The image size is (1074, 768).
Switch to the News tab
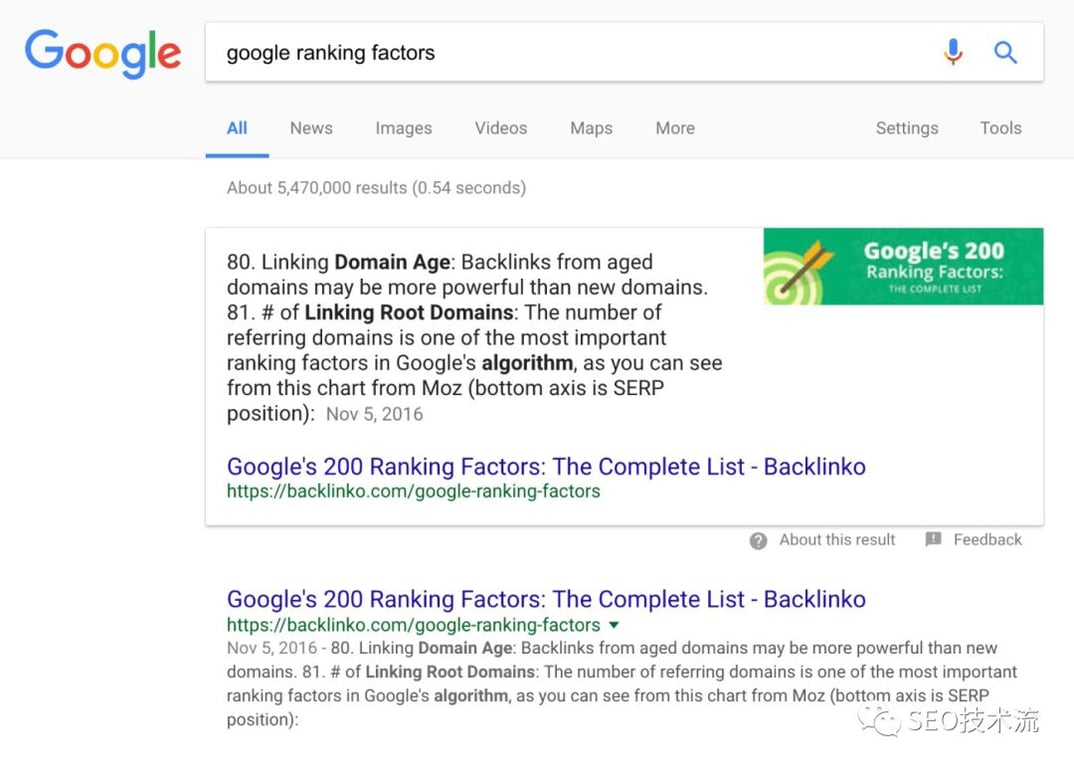click(311, 128)
